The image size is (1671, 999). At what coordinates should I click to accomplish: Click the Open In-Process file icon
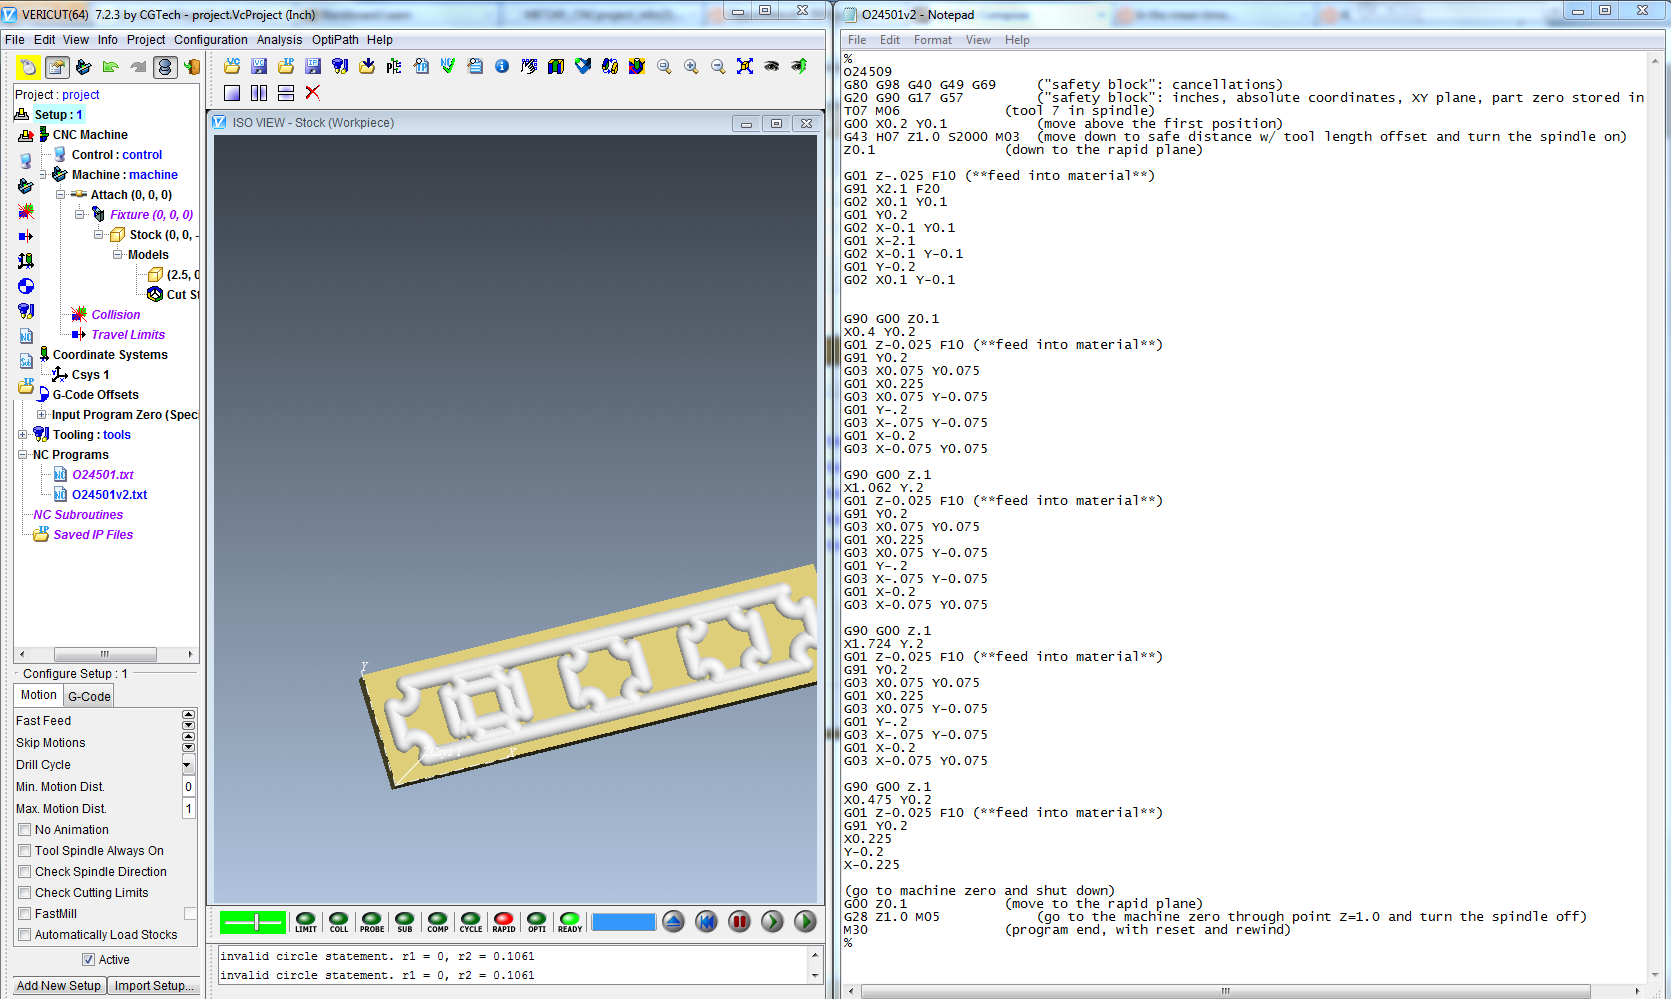click(286, 66)
